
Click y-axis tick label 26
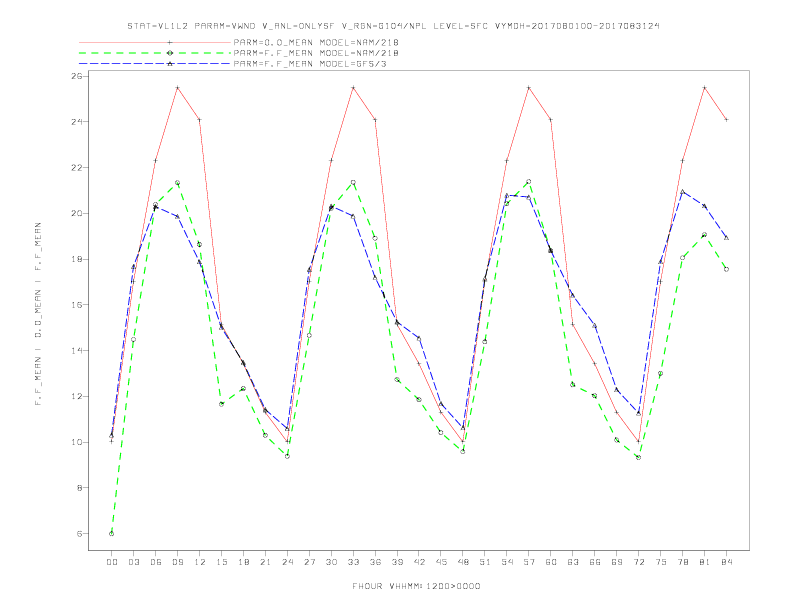(77, 76)
